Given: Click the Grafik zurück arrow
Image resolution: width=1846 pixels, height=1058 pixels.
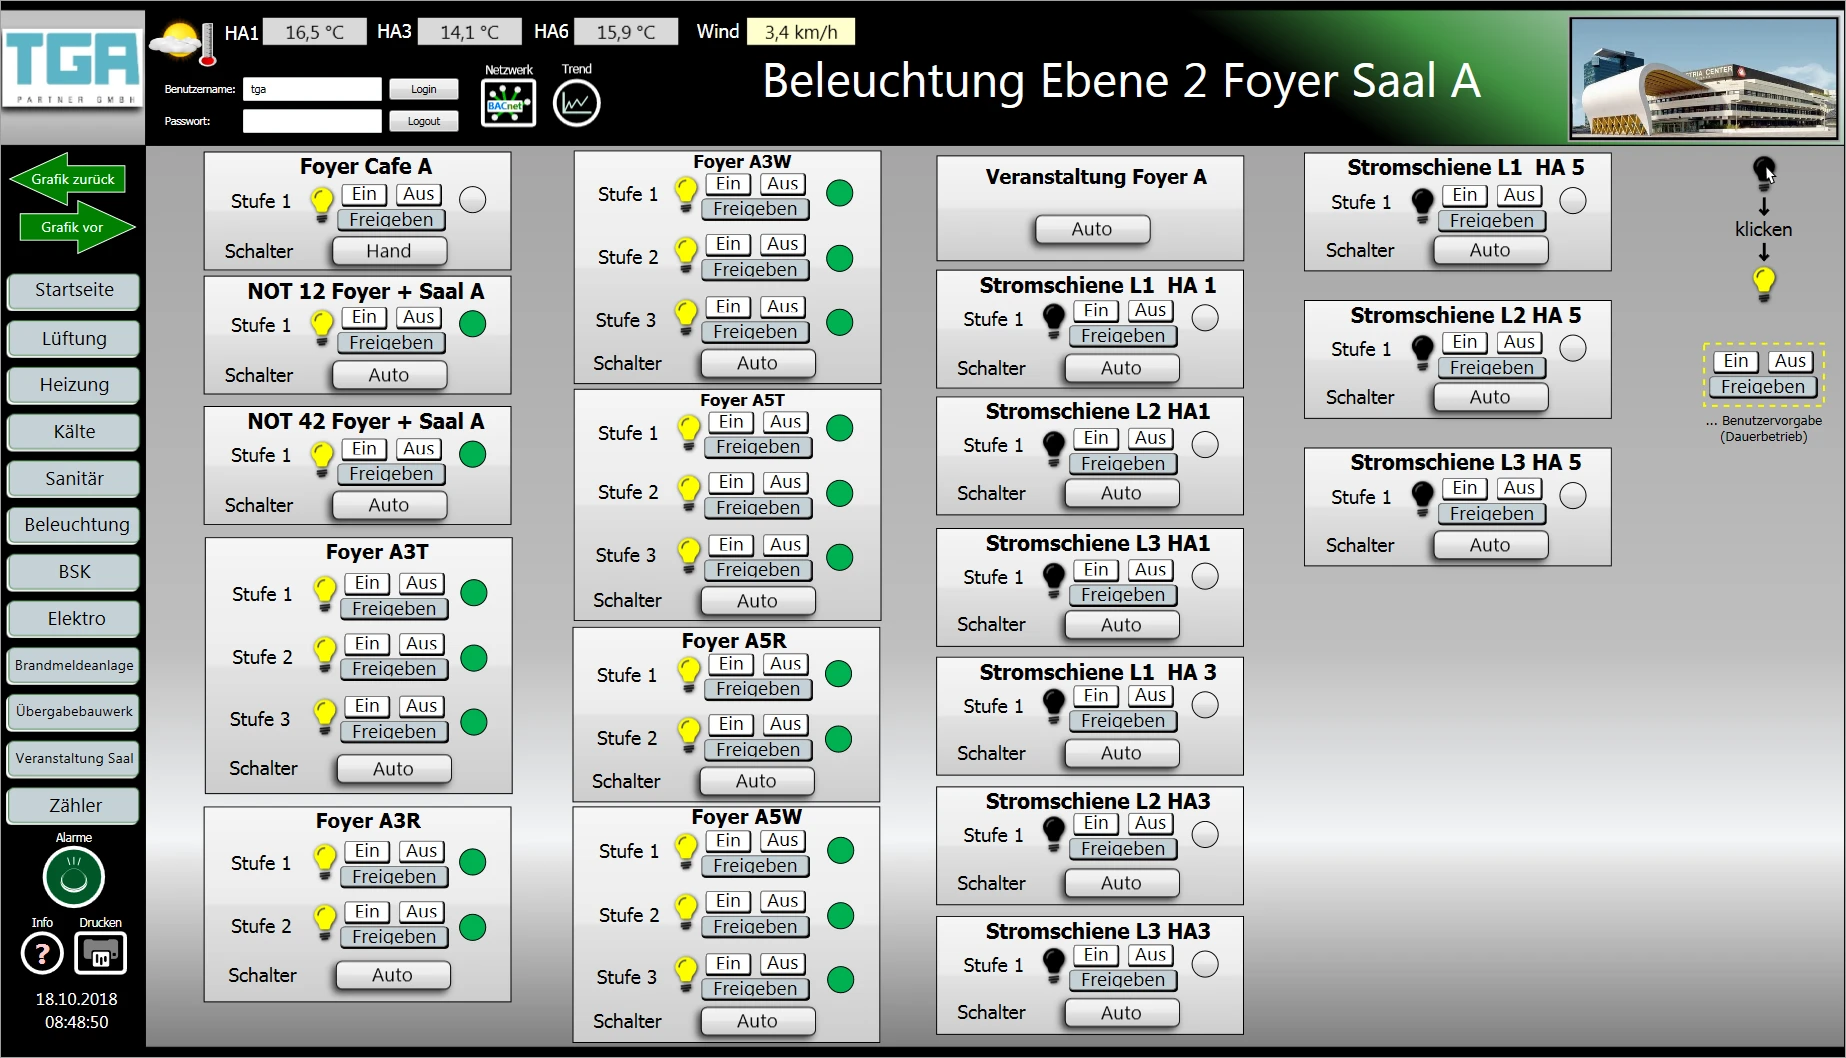Looking at the screenshot, I should 68,179.
